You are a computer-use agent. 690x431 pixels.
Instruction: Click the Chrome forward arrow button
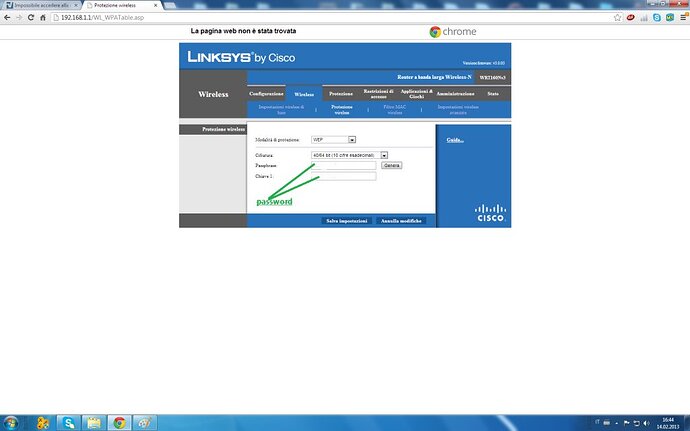[x=19, y=17]
